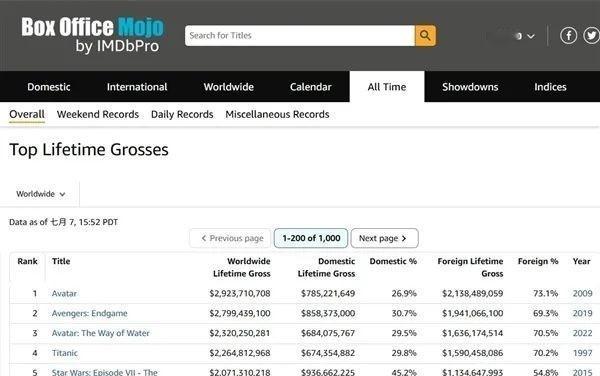Open the Star Wars: Episode VII link

(104, 372)
